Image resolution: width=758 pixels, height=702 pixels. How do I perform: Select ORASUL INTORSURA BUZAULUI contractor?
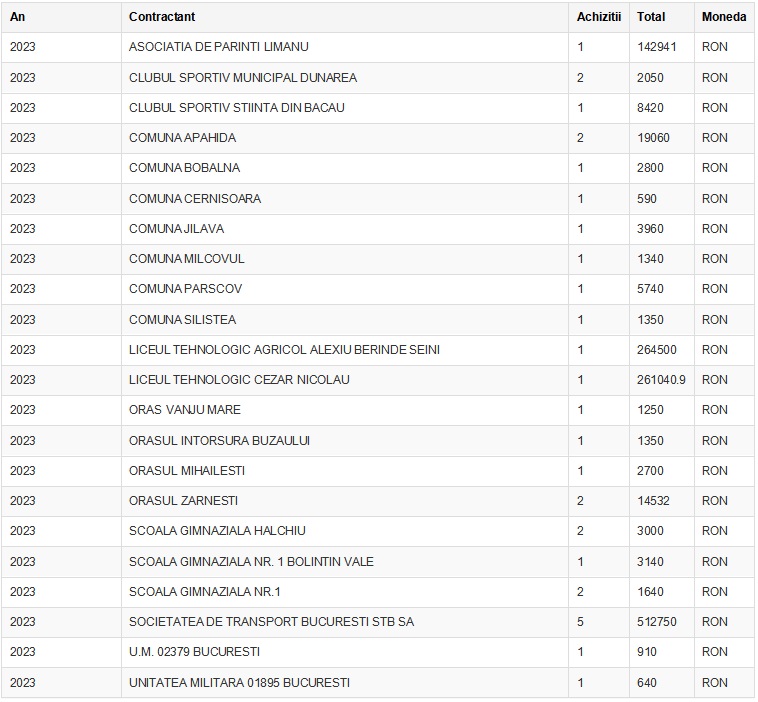pyautogui.click(x=219, y=441)
